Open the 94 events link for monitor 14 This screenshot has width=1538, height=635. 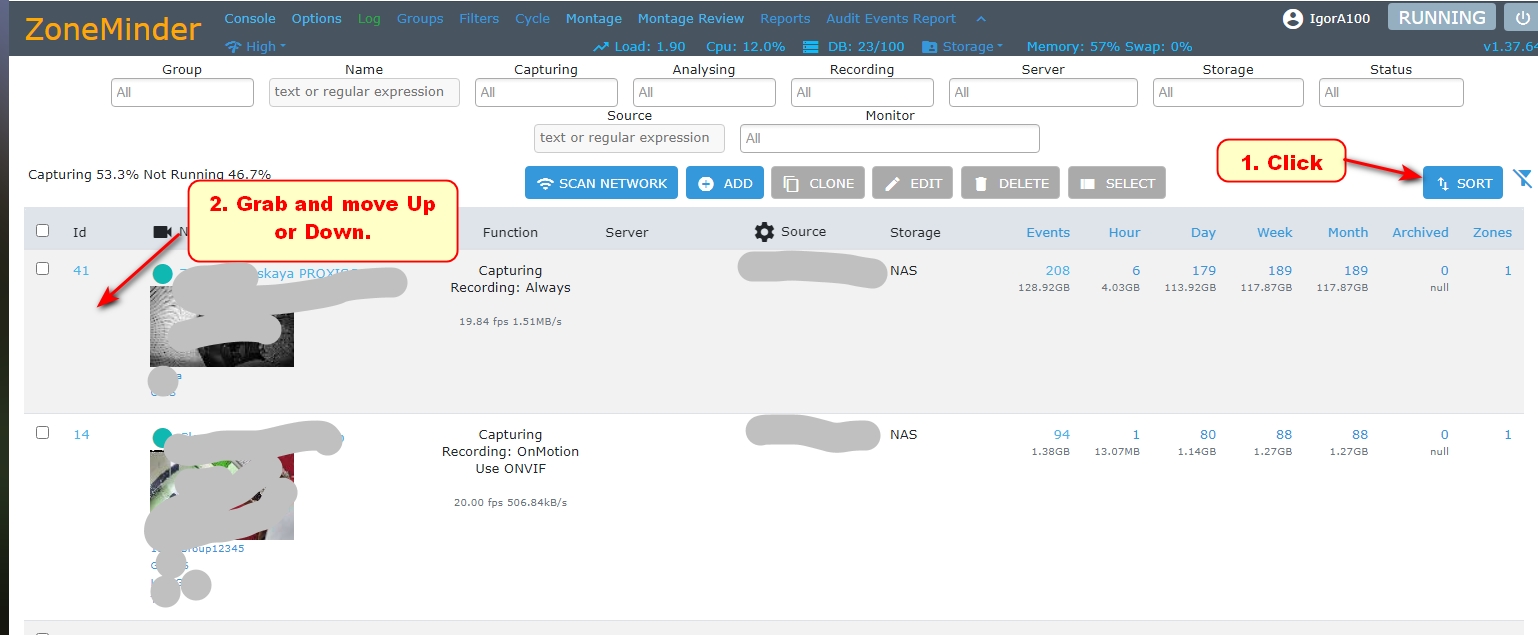tap(1061, 434)
